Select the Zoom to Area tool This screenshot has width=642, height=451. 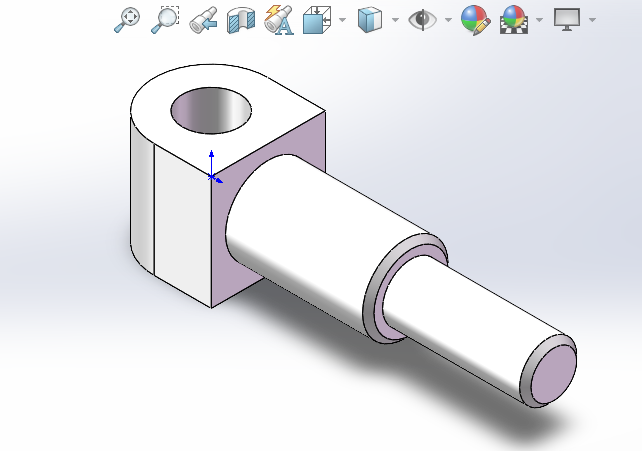[x=165, y=20]
